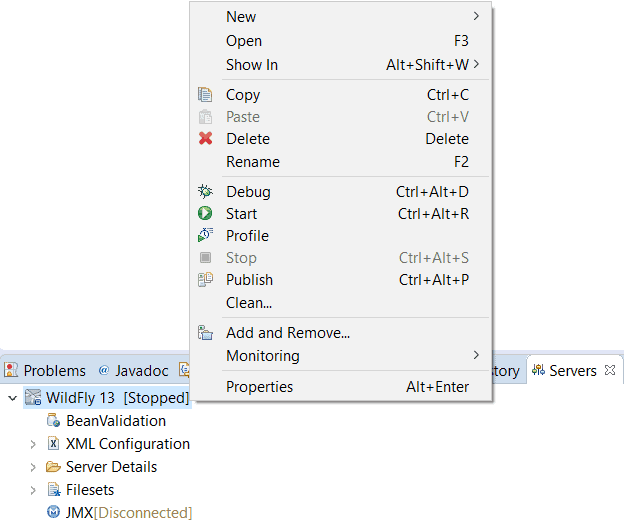Close the Servers view tab
This screenshot has height=527, width=624.
tap(610, 370)
